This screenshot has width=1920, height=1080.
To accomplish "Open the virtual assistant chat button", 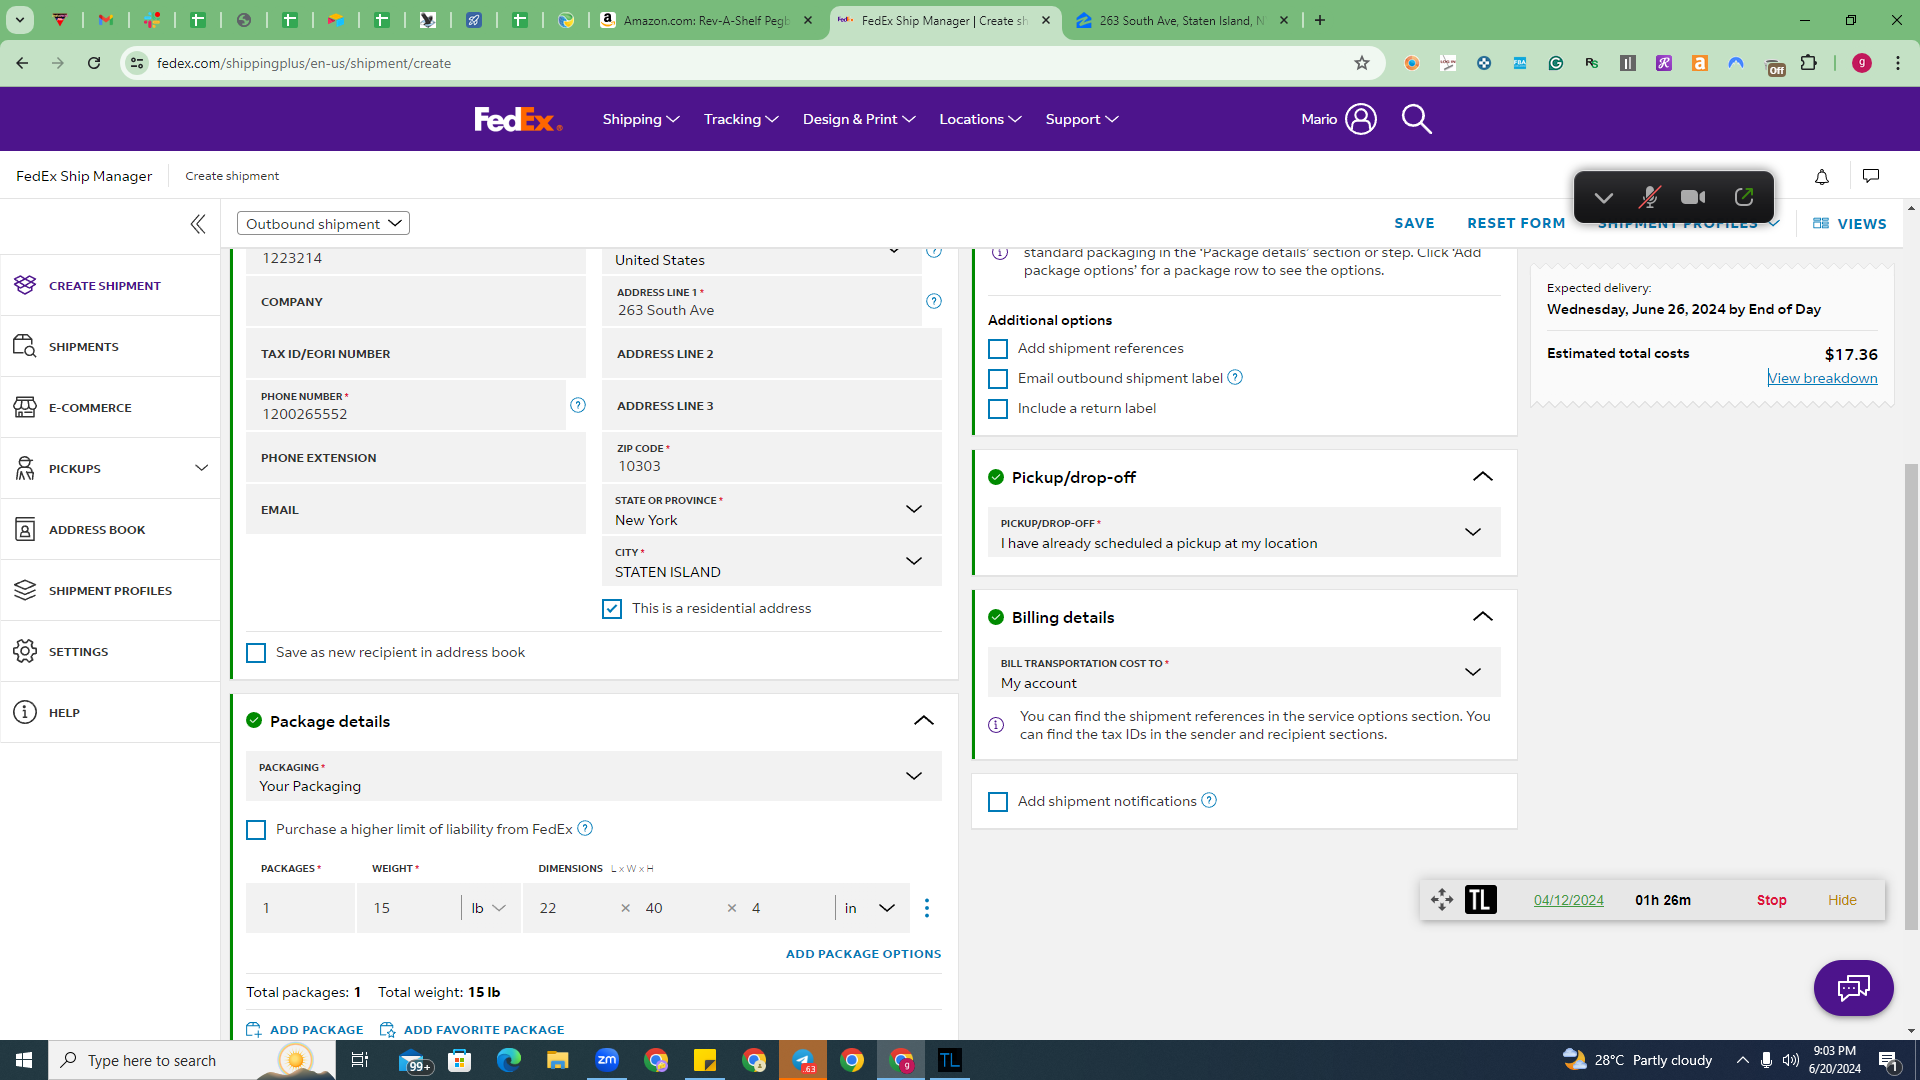I will point(1853,988).
